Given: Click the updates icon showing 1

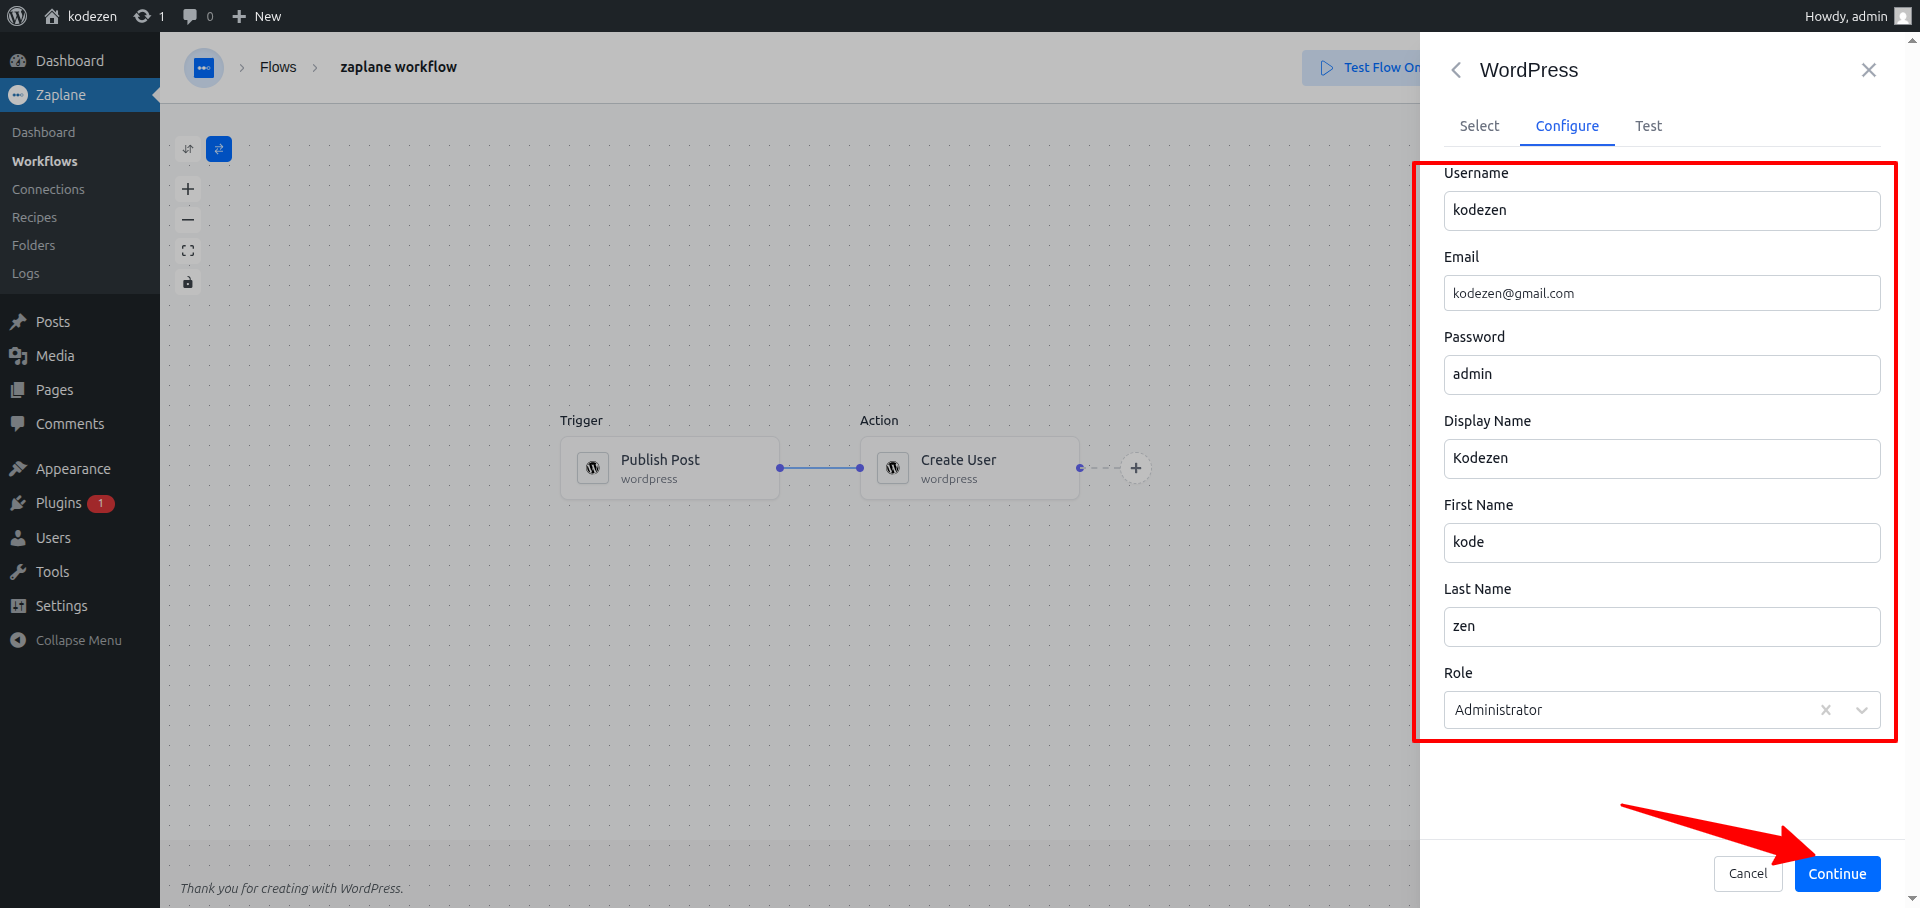Looking at the screenshot, I should point(149,16).
